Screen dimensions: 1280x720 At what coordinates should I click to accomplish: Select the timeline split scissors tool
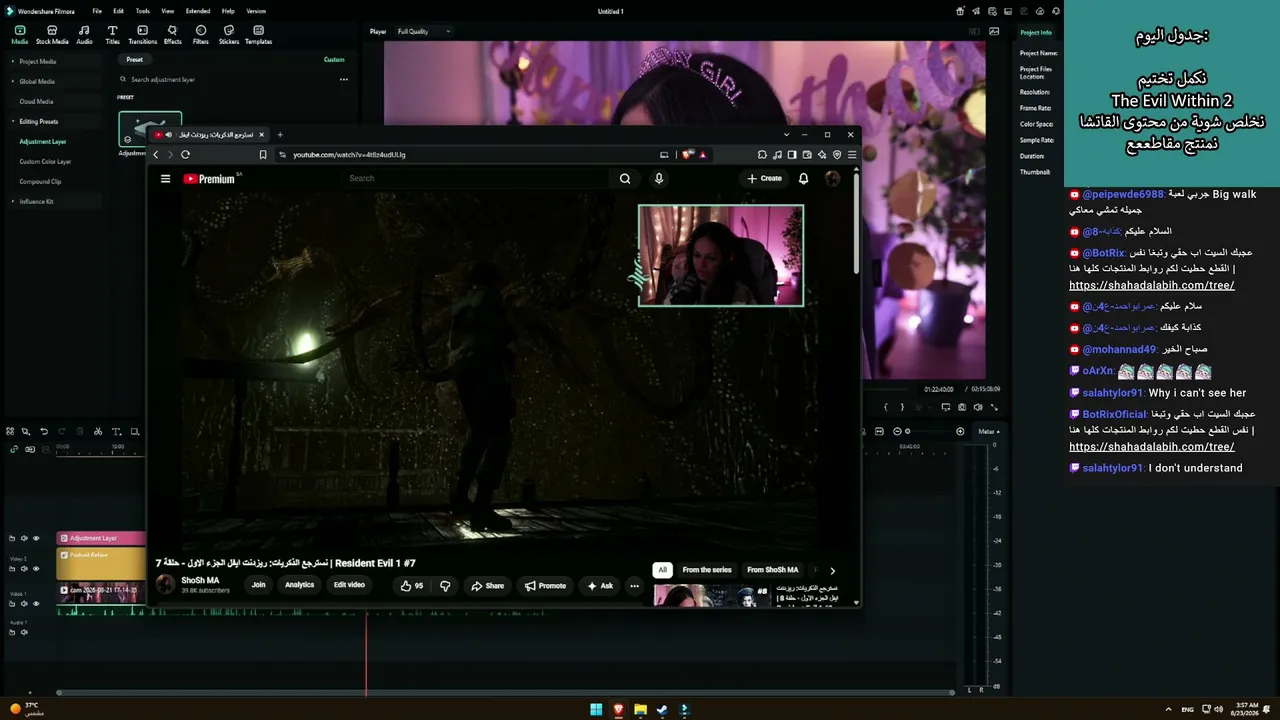click(x=98, y=432)
